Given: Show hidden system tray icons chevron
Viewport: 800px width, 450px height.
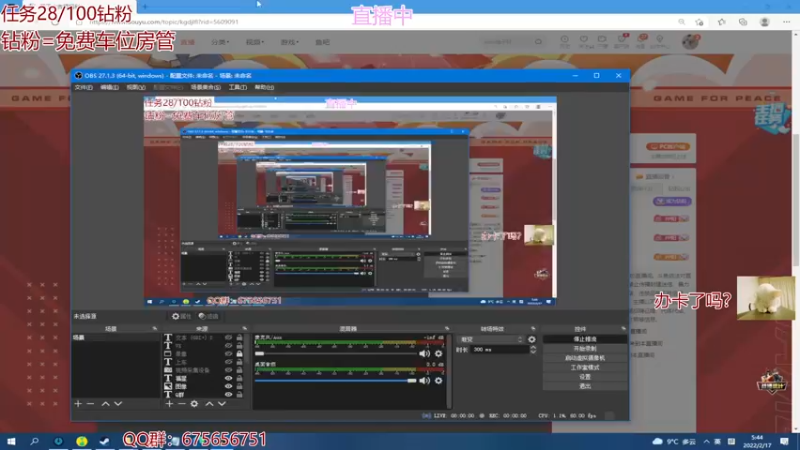Looking at the screenshot, I should click(x=706, y=441).
